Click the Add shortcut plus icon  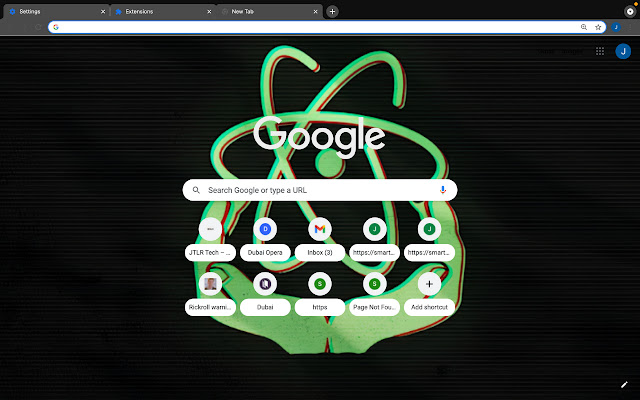429,284
